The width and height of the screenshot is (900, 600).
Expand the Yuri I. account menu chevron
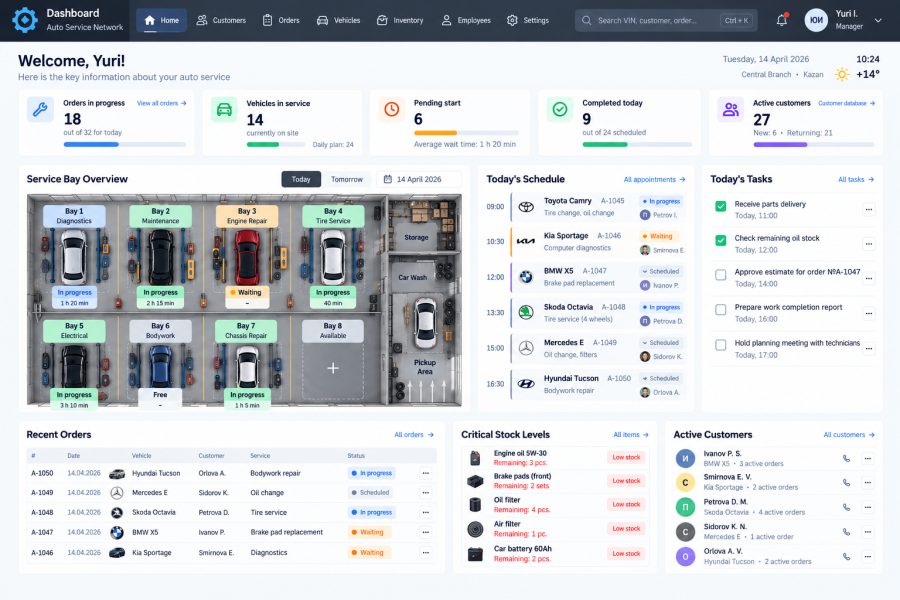coord(878,20)
